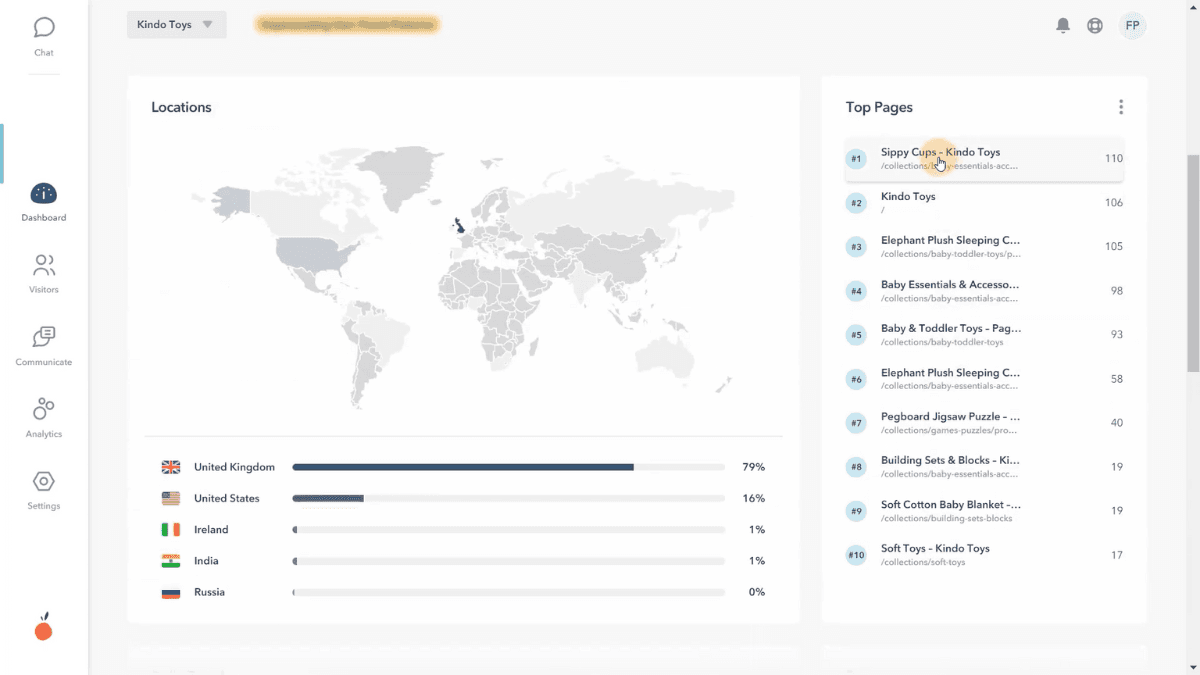1200x675 pixels.
Task: Click the #10 rank badge
Action: pos(856,555)
